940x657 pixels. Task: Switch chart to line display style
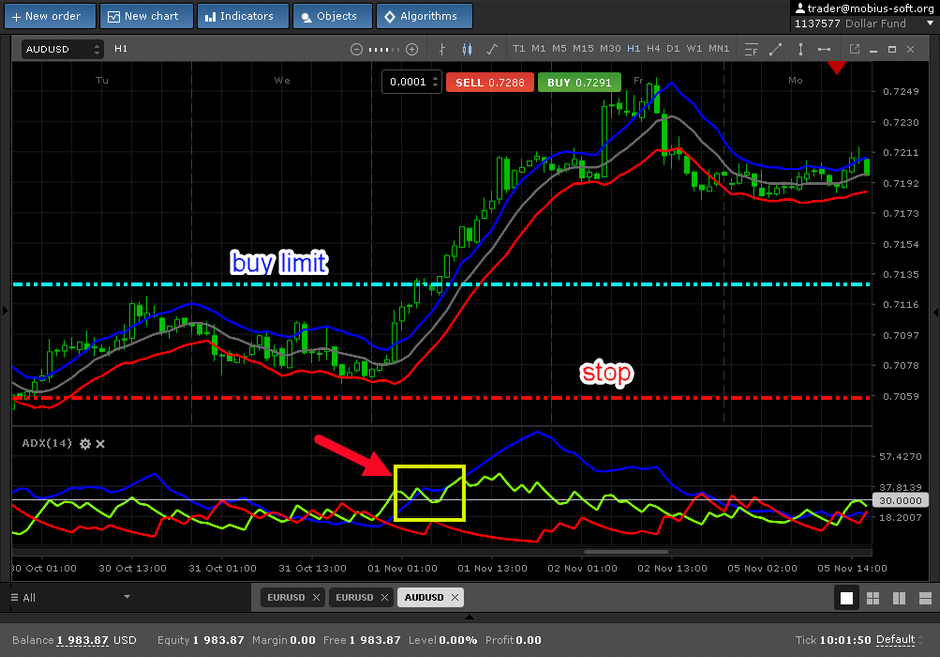click(x=492, y=49)
